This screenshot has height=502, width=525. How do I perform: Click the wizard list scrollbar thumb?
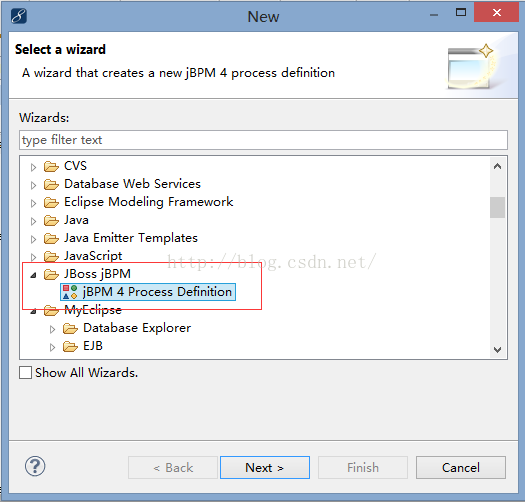click(497, 207)
